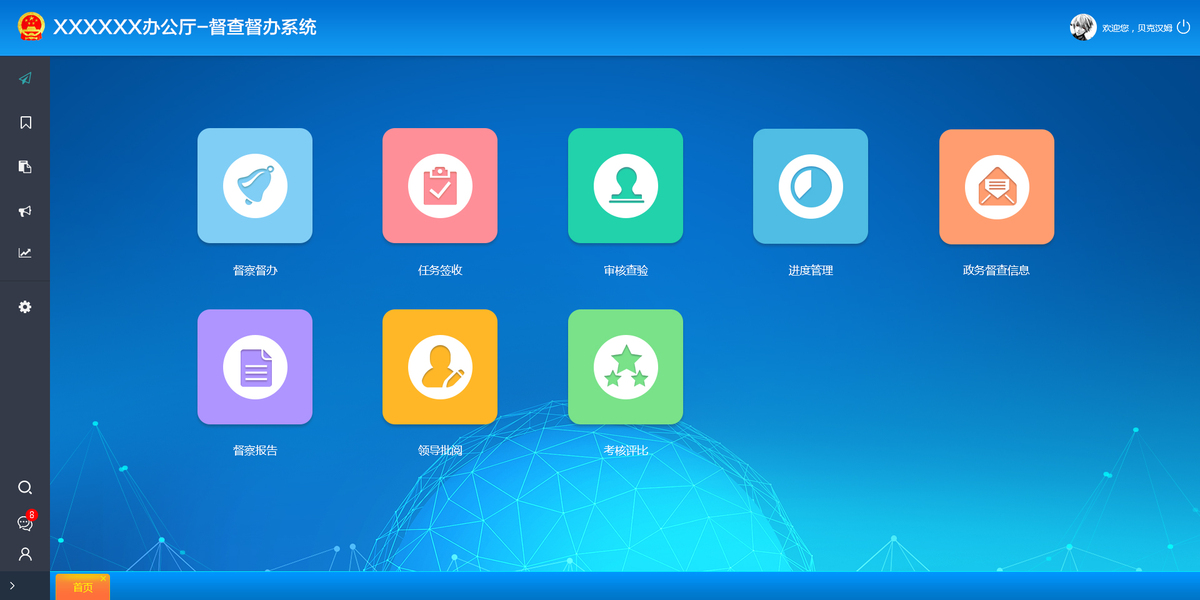Viewport: 1200px width, 600px height.
Task: Click the search magnifier sidebar icon
Action: 25,487
